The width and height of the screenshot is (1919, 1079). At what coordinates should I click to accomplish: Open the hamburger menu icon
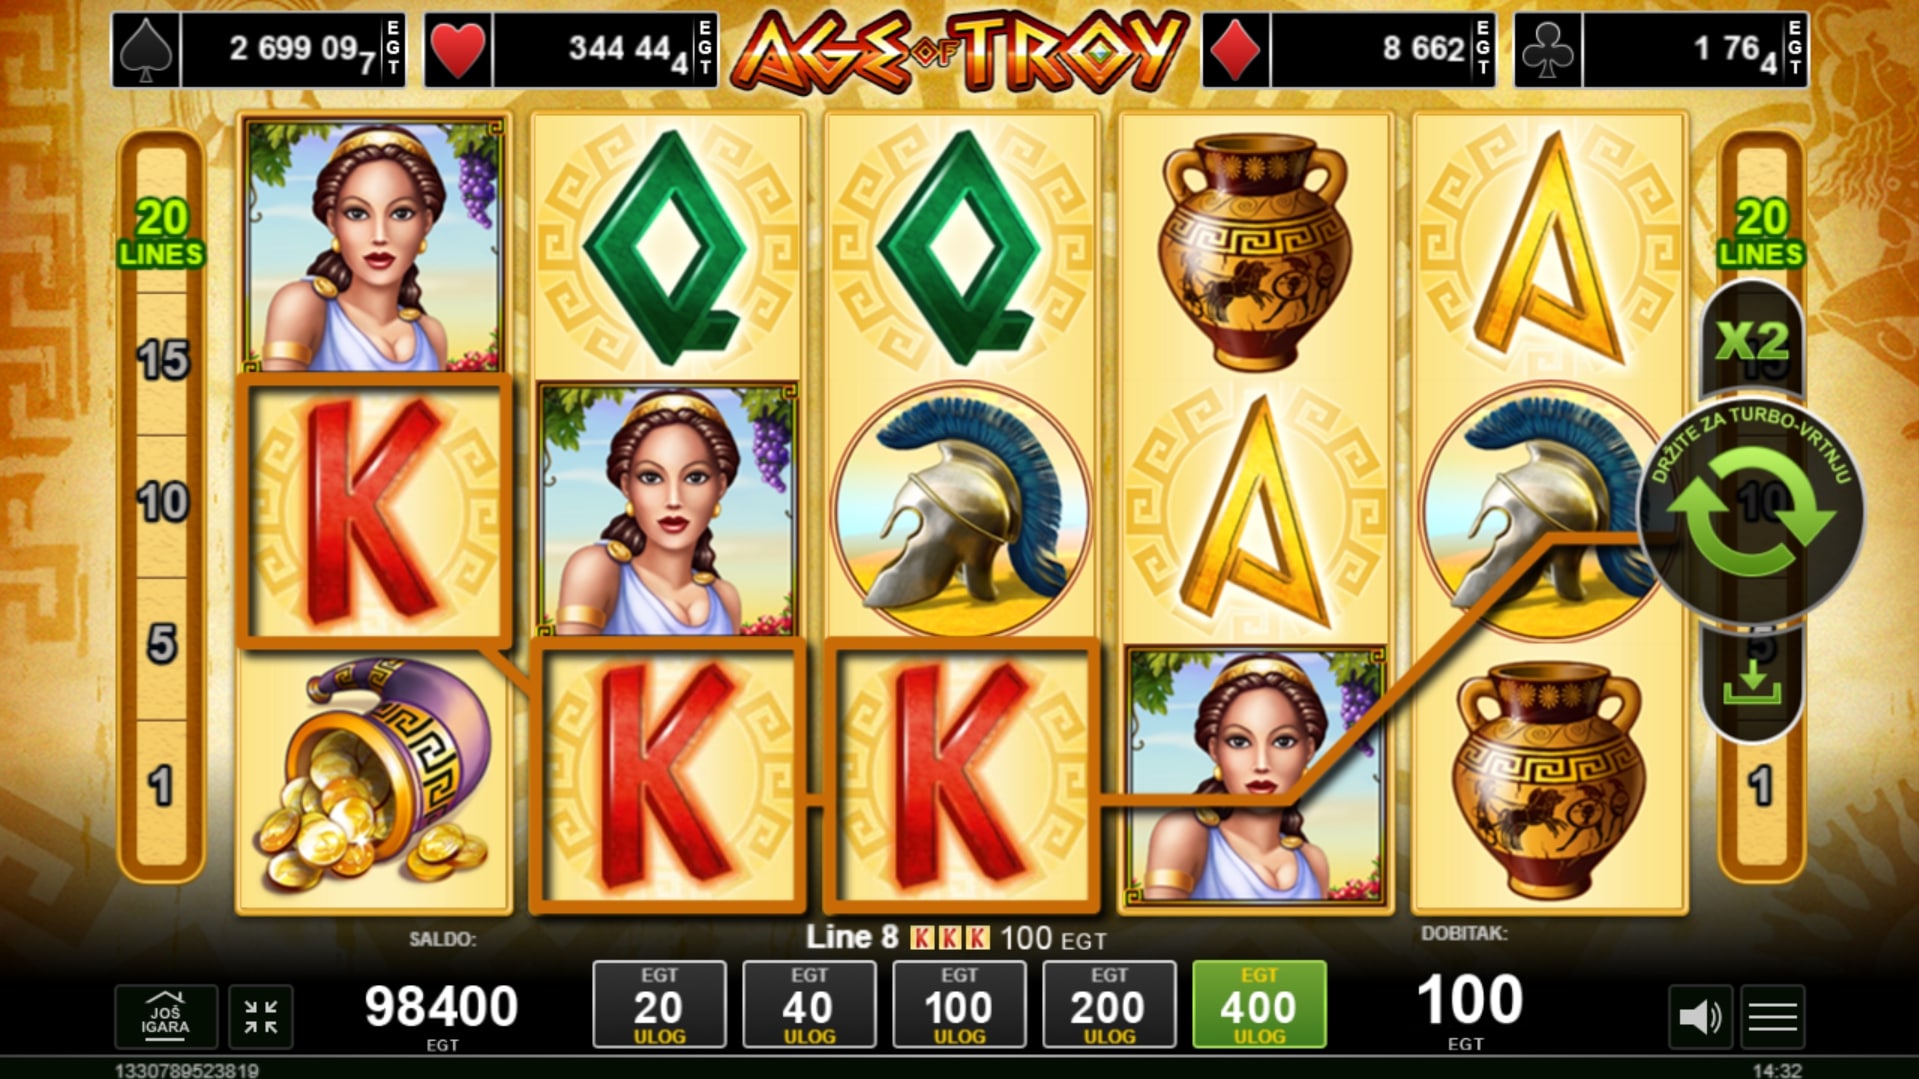click(x=1773, y=1017)
